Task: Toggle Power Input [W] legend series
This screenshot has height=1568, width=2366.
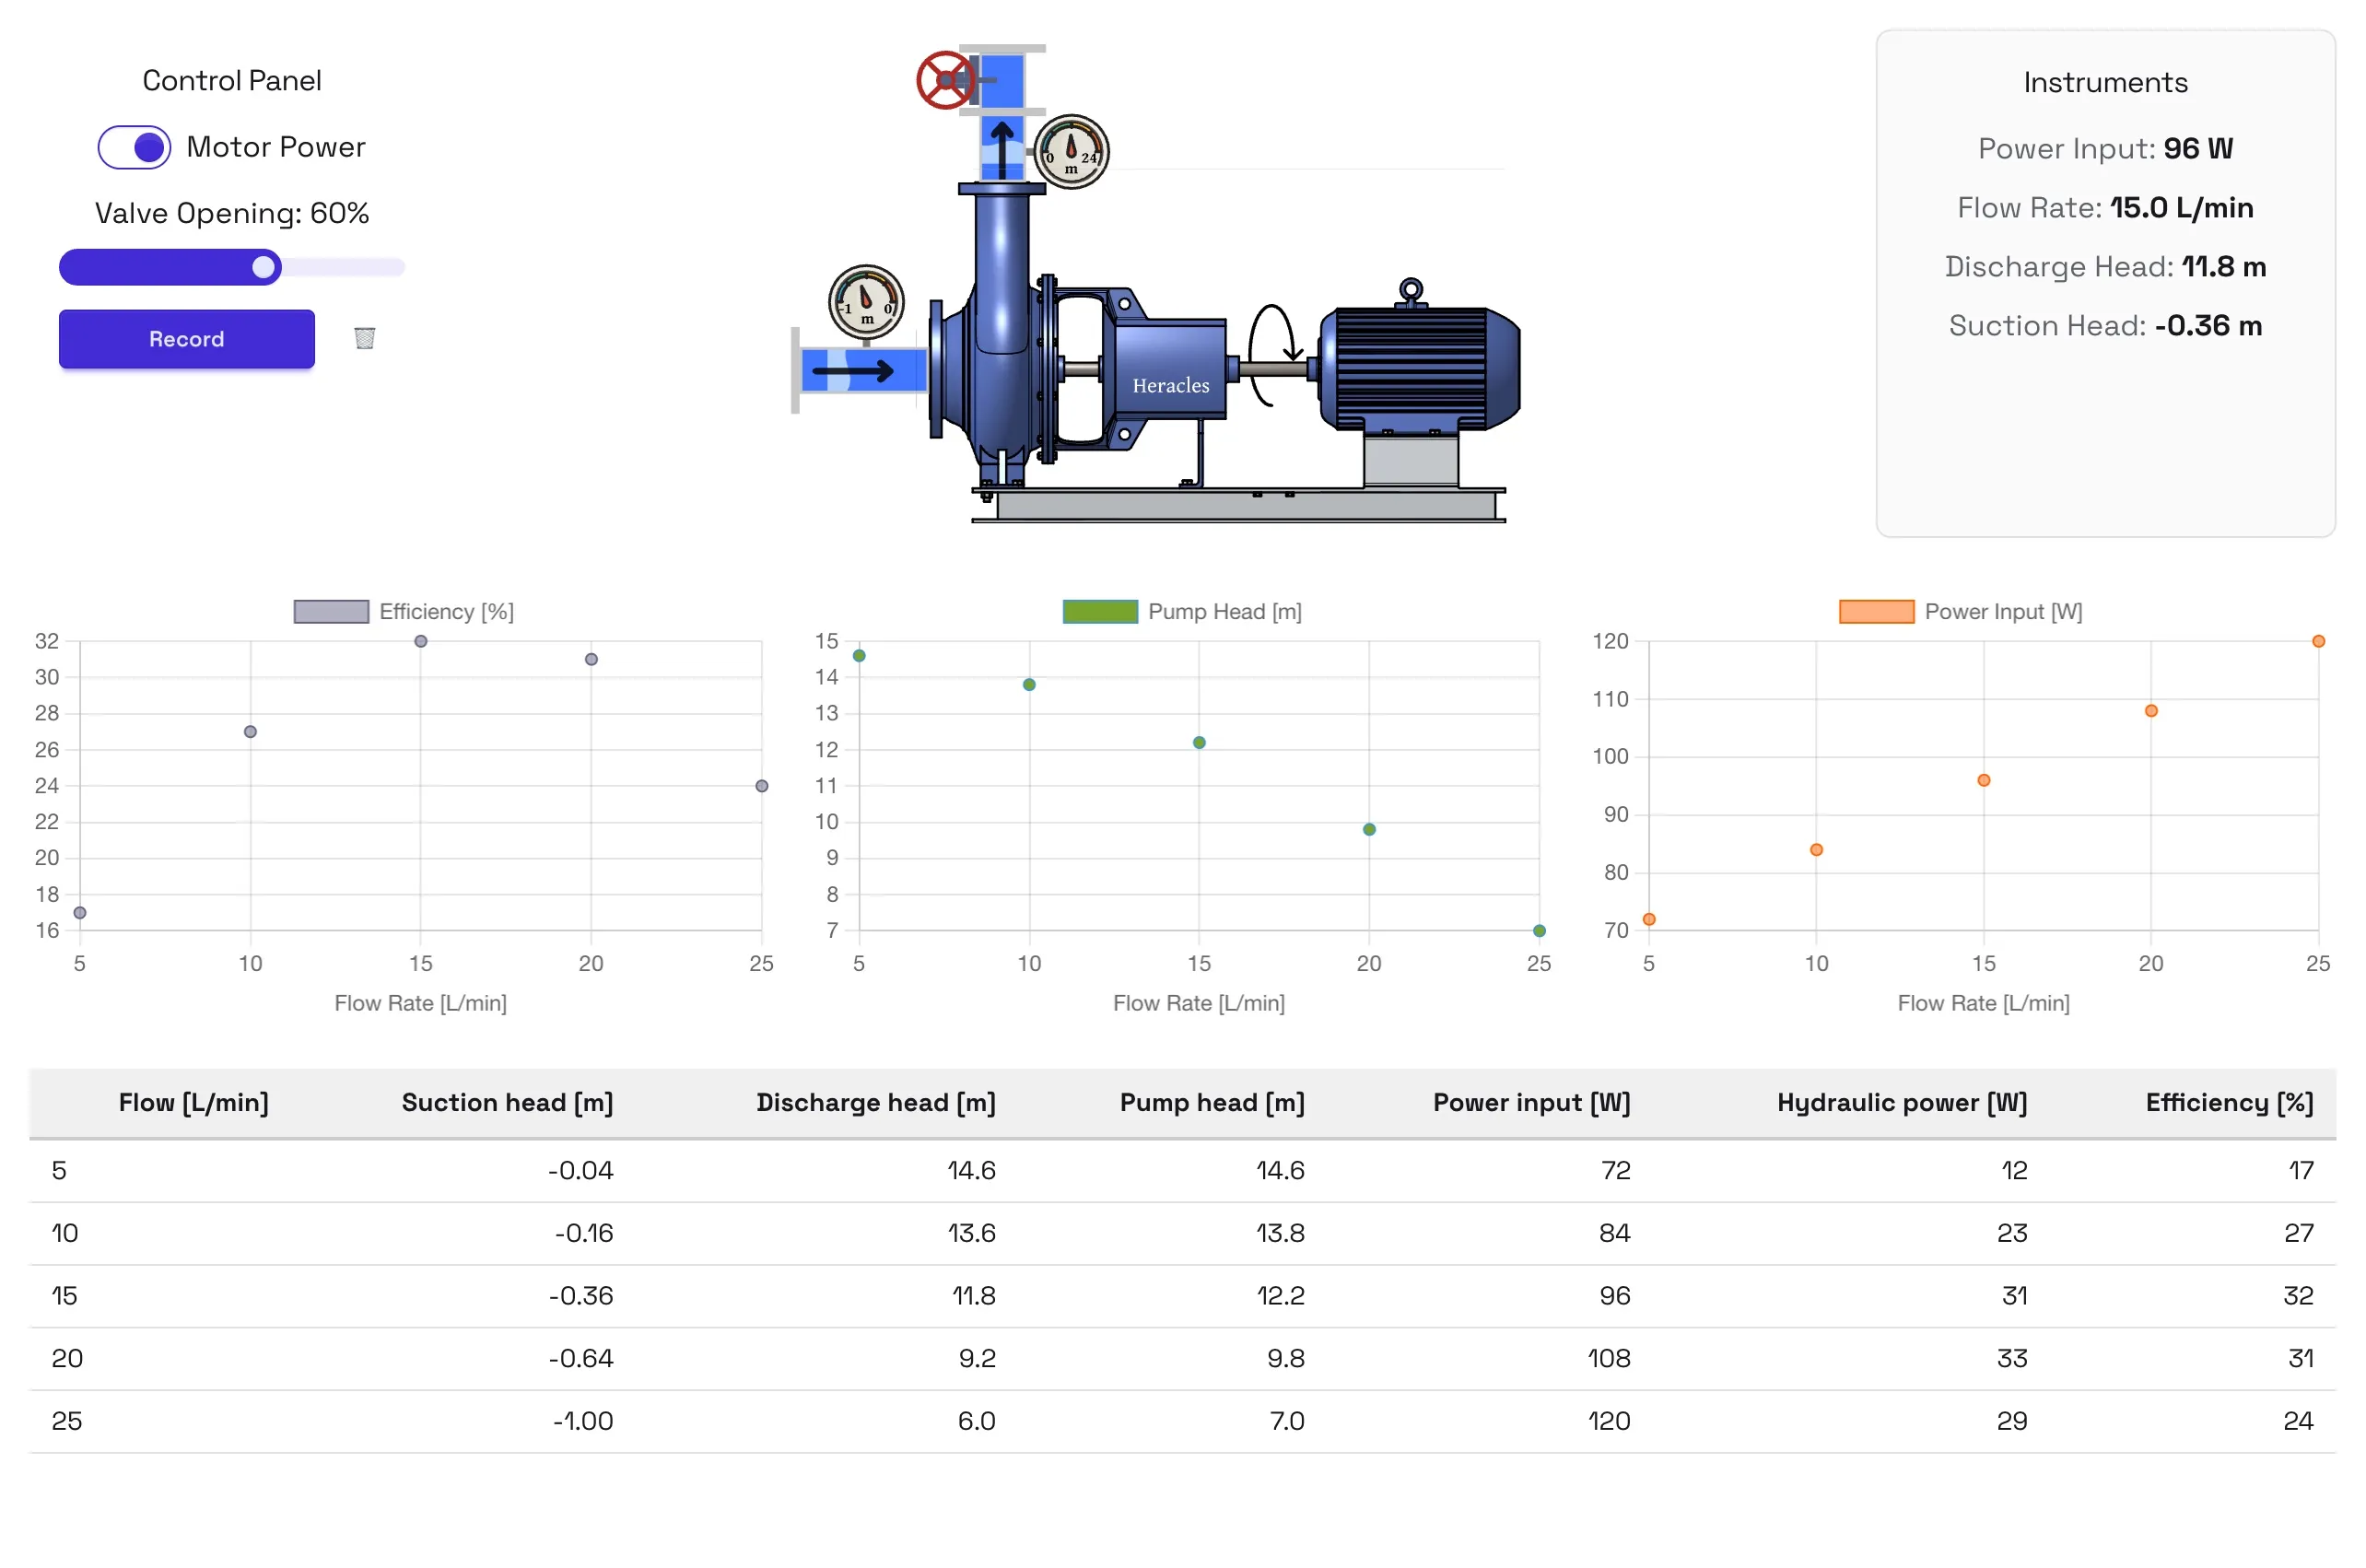Action: 1961,611
